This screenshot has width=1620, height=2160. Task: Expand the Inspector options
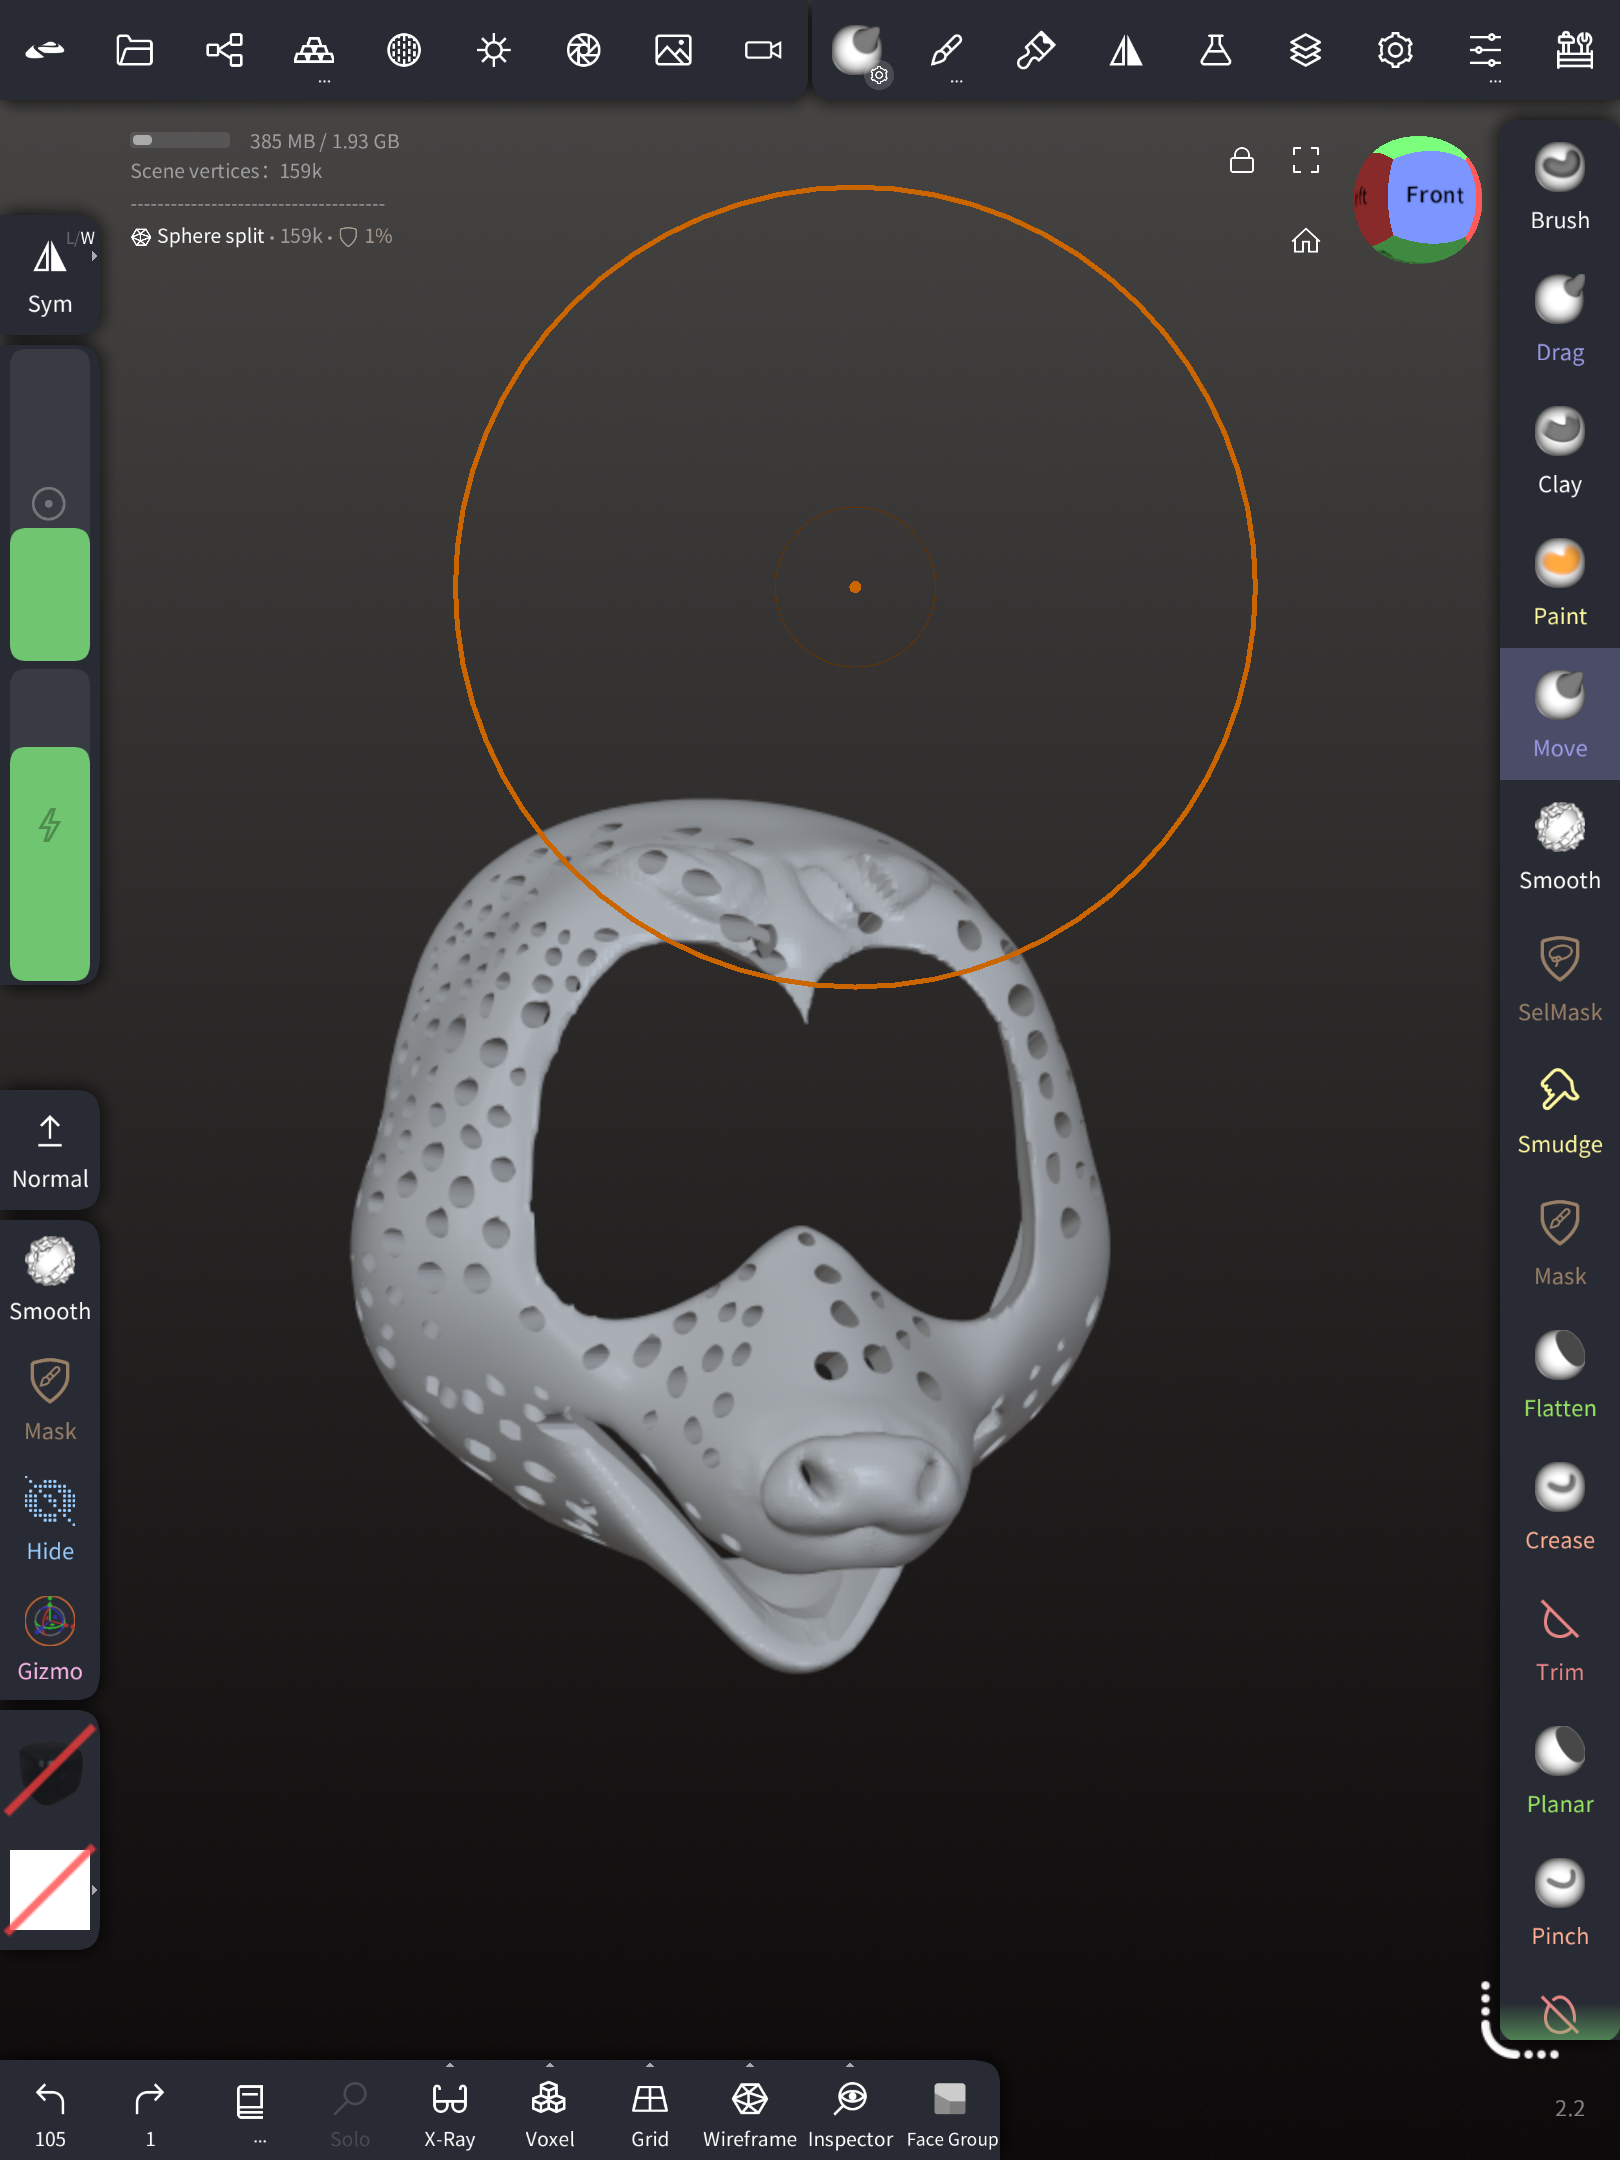click(x=850, y=2065)
